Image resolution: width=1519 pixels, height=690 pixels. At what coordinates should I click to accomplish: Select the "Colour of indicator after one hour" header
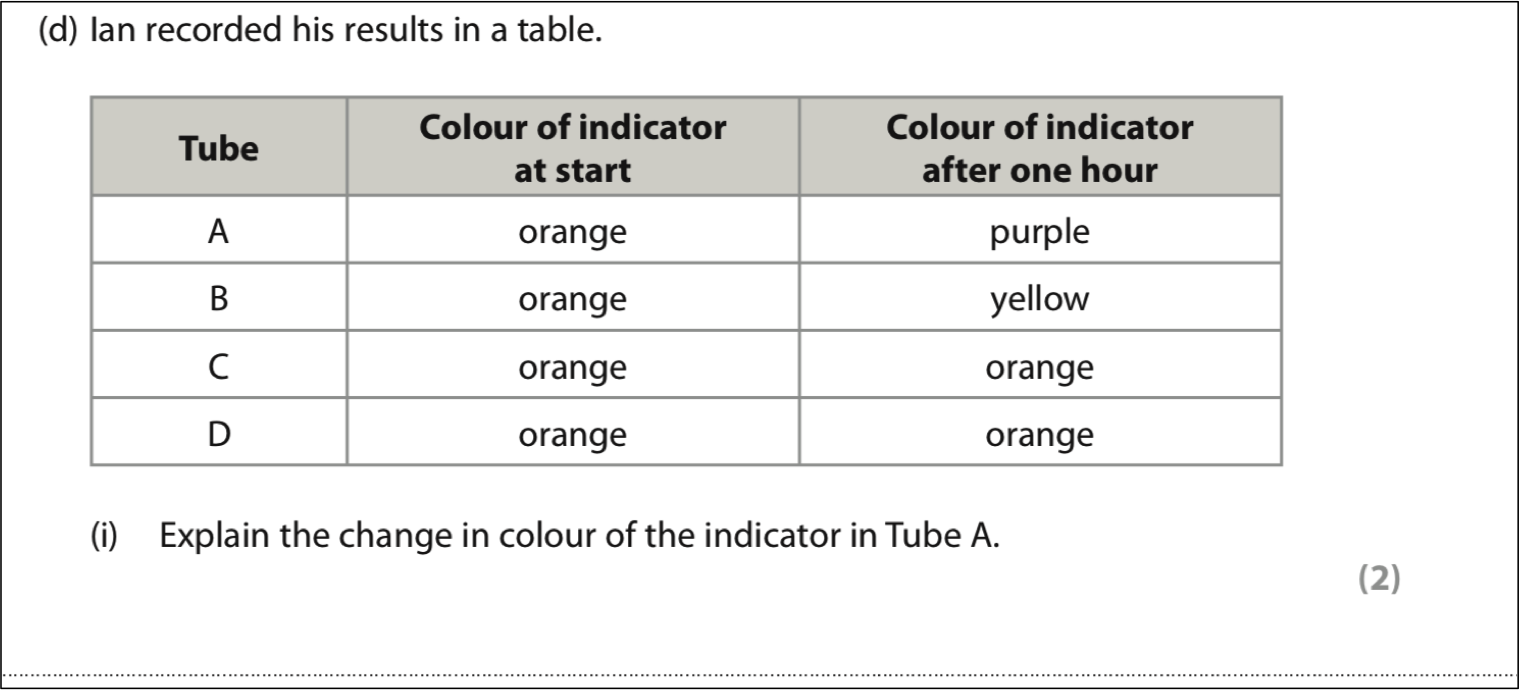pos(1040,148)
